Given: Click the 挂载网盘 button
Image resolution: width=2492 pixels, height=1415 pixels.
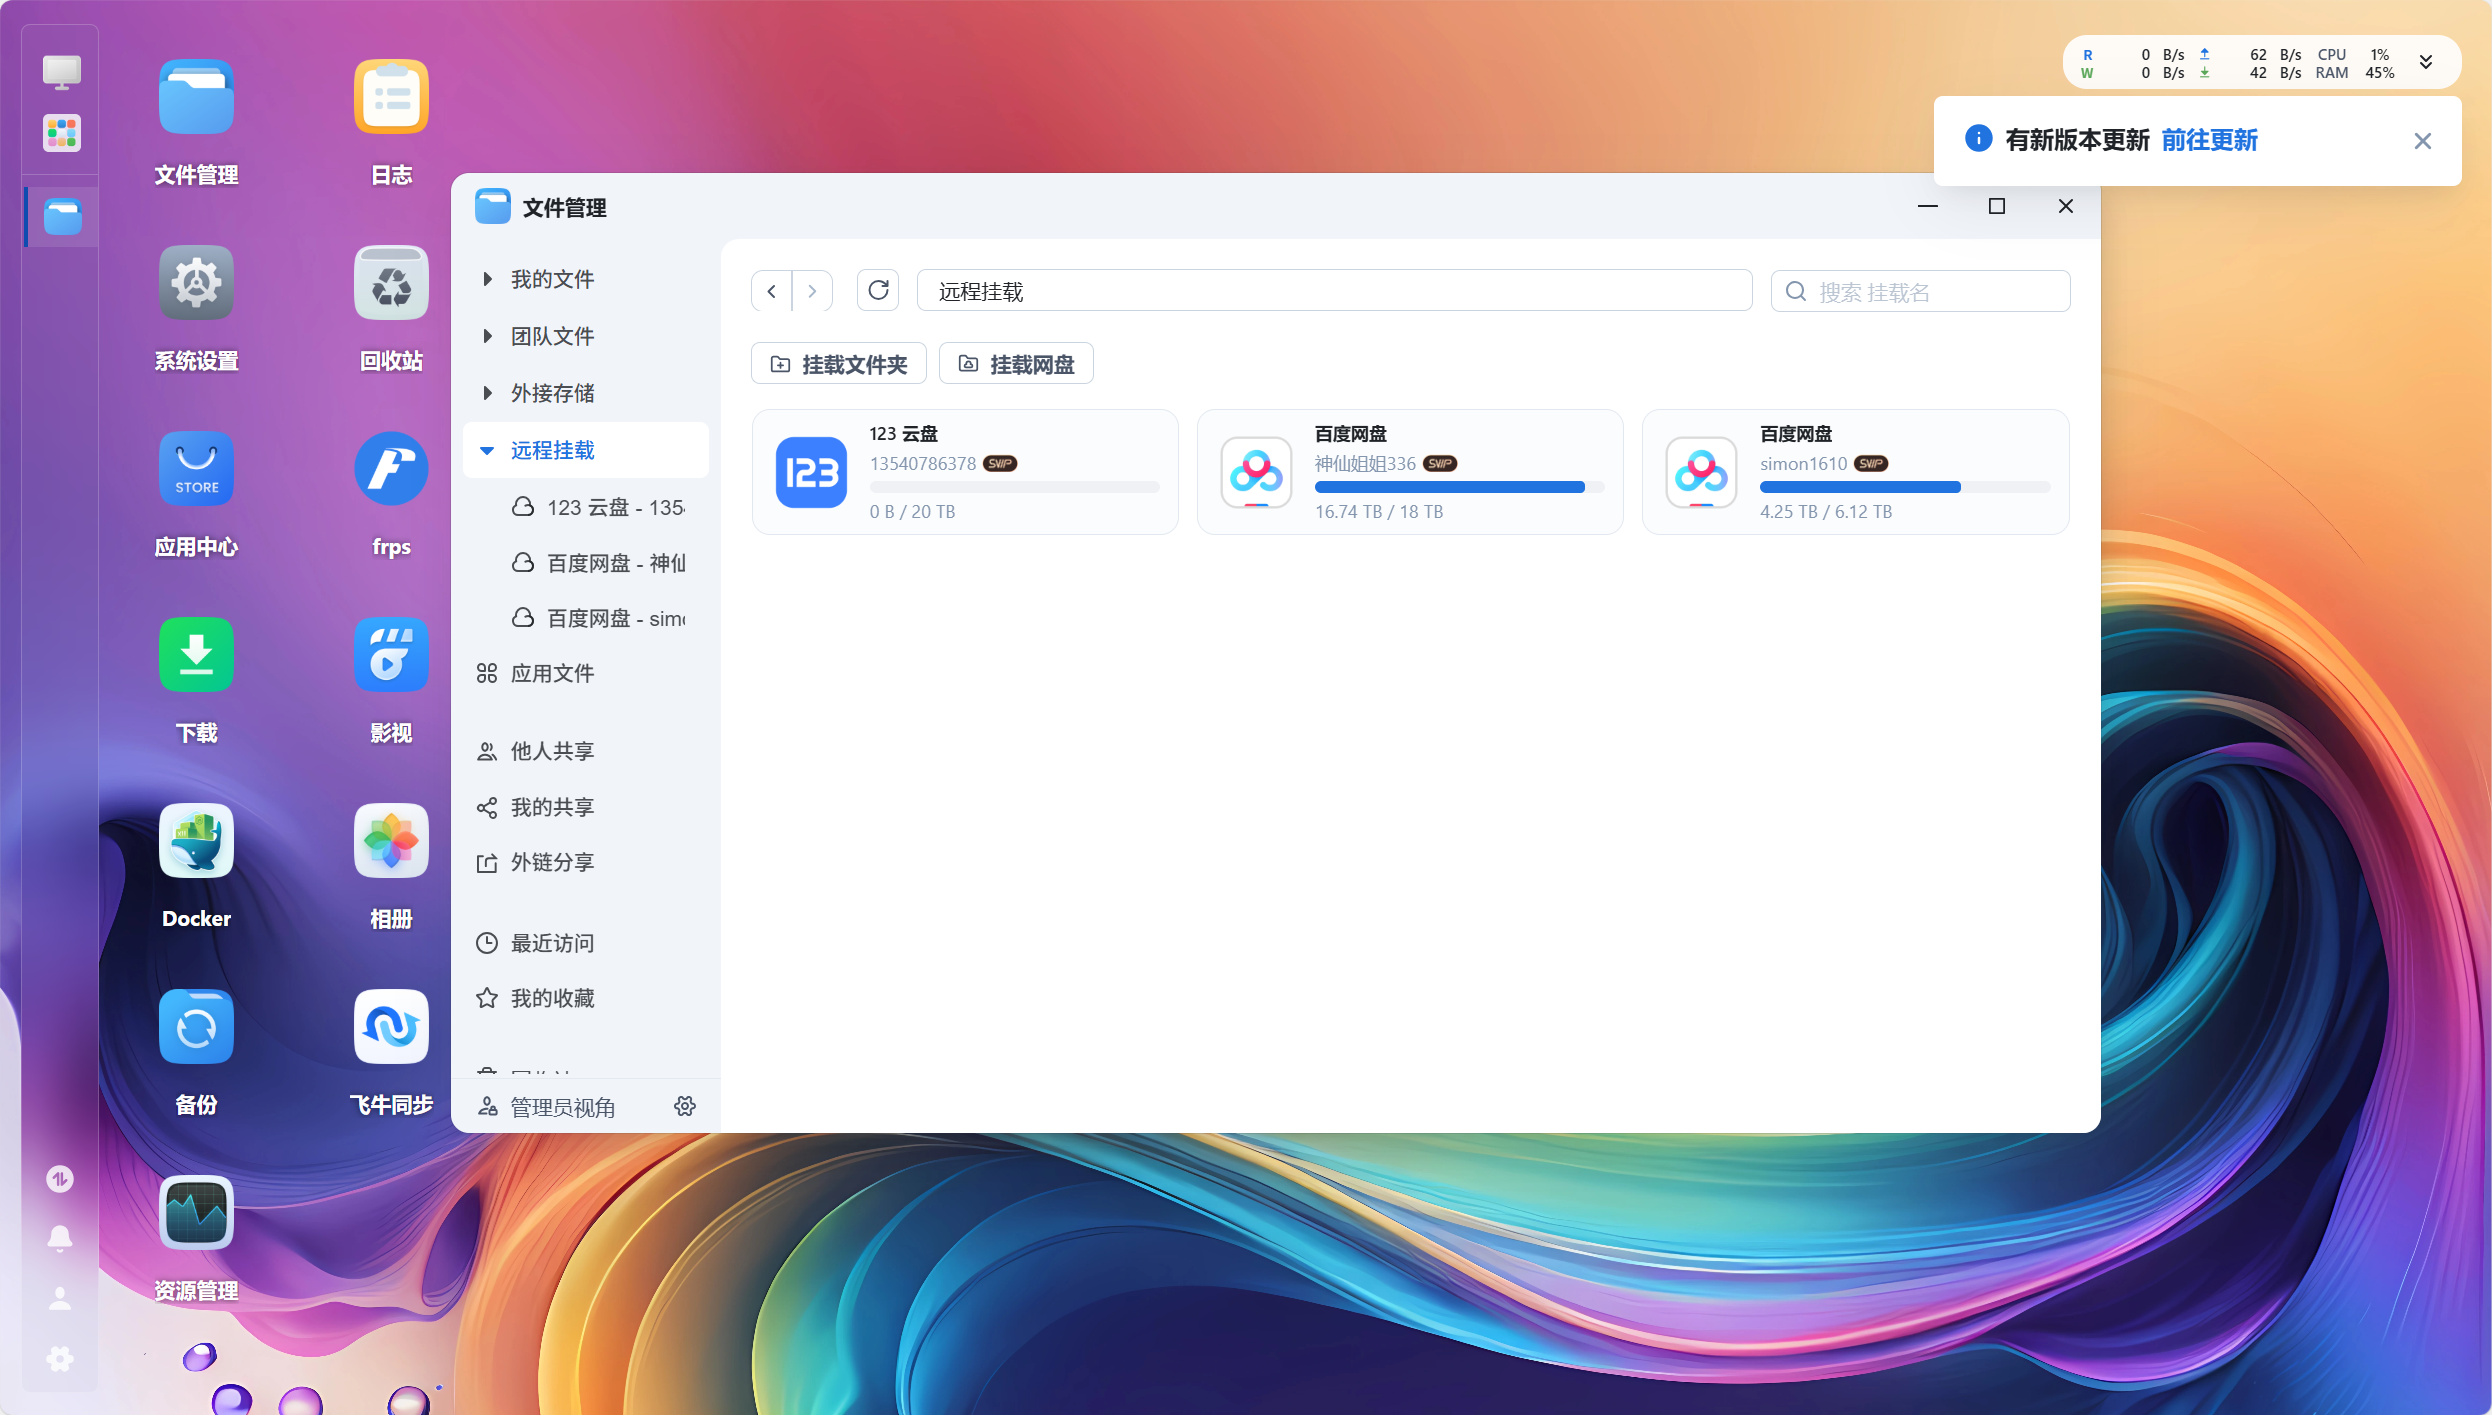Looking at the screenshot, I should click(x=1016, y=364).
